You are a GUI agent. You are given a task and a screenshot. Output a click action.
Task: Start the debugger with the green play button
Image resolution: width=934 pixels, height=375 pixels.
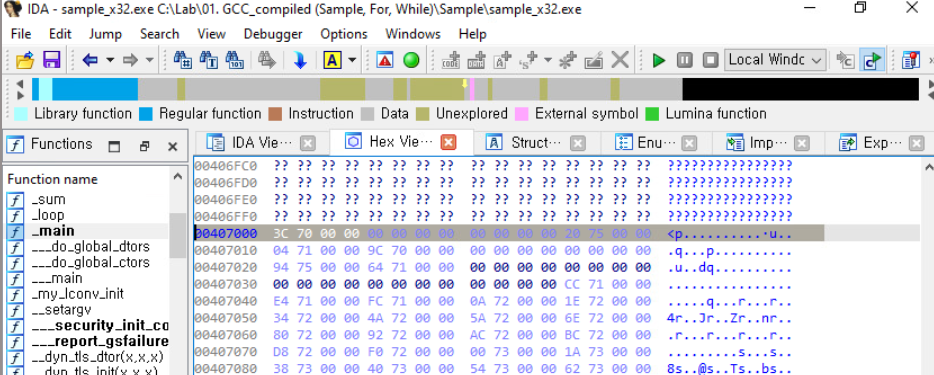[x=659, y=60]
